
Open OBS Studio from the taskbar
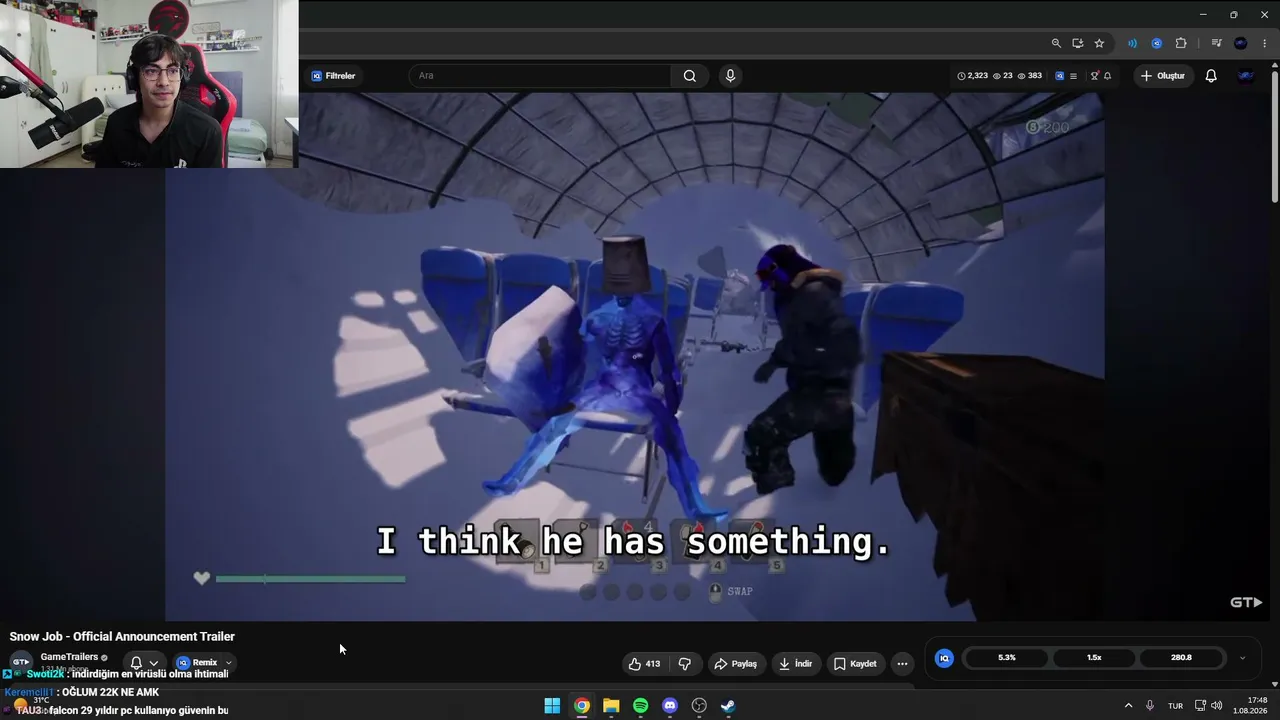pyautogui.click(x=699, y=706)
